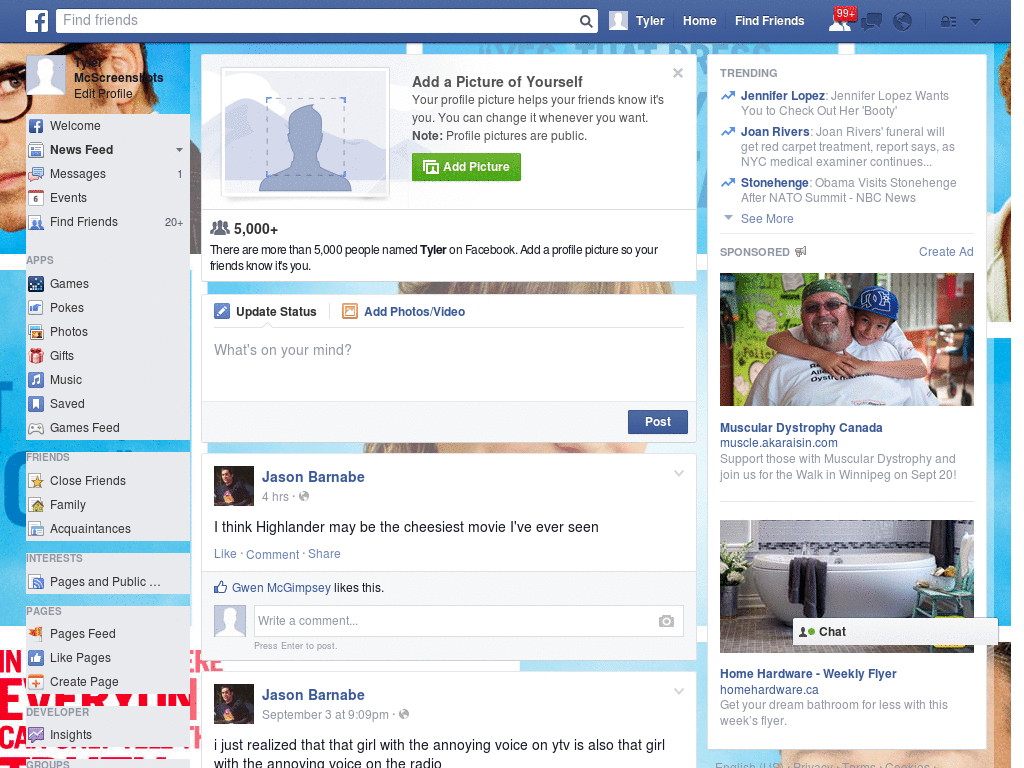
Task: Click the Post button
Action: click(x=658, y=422)
